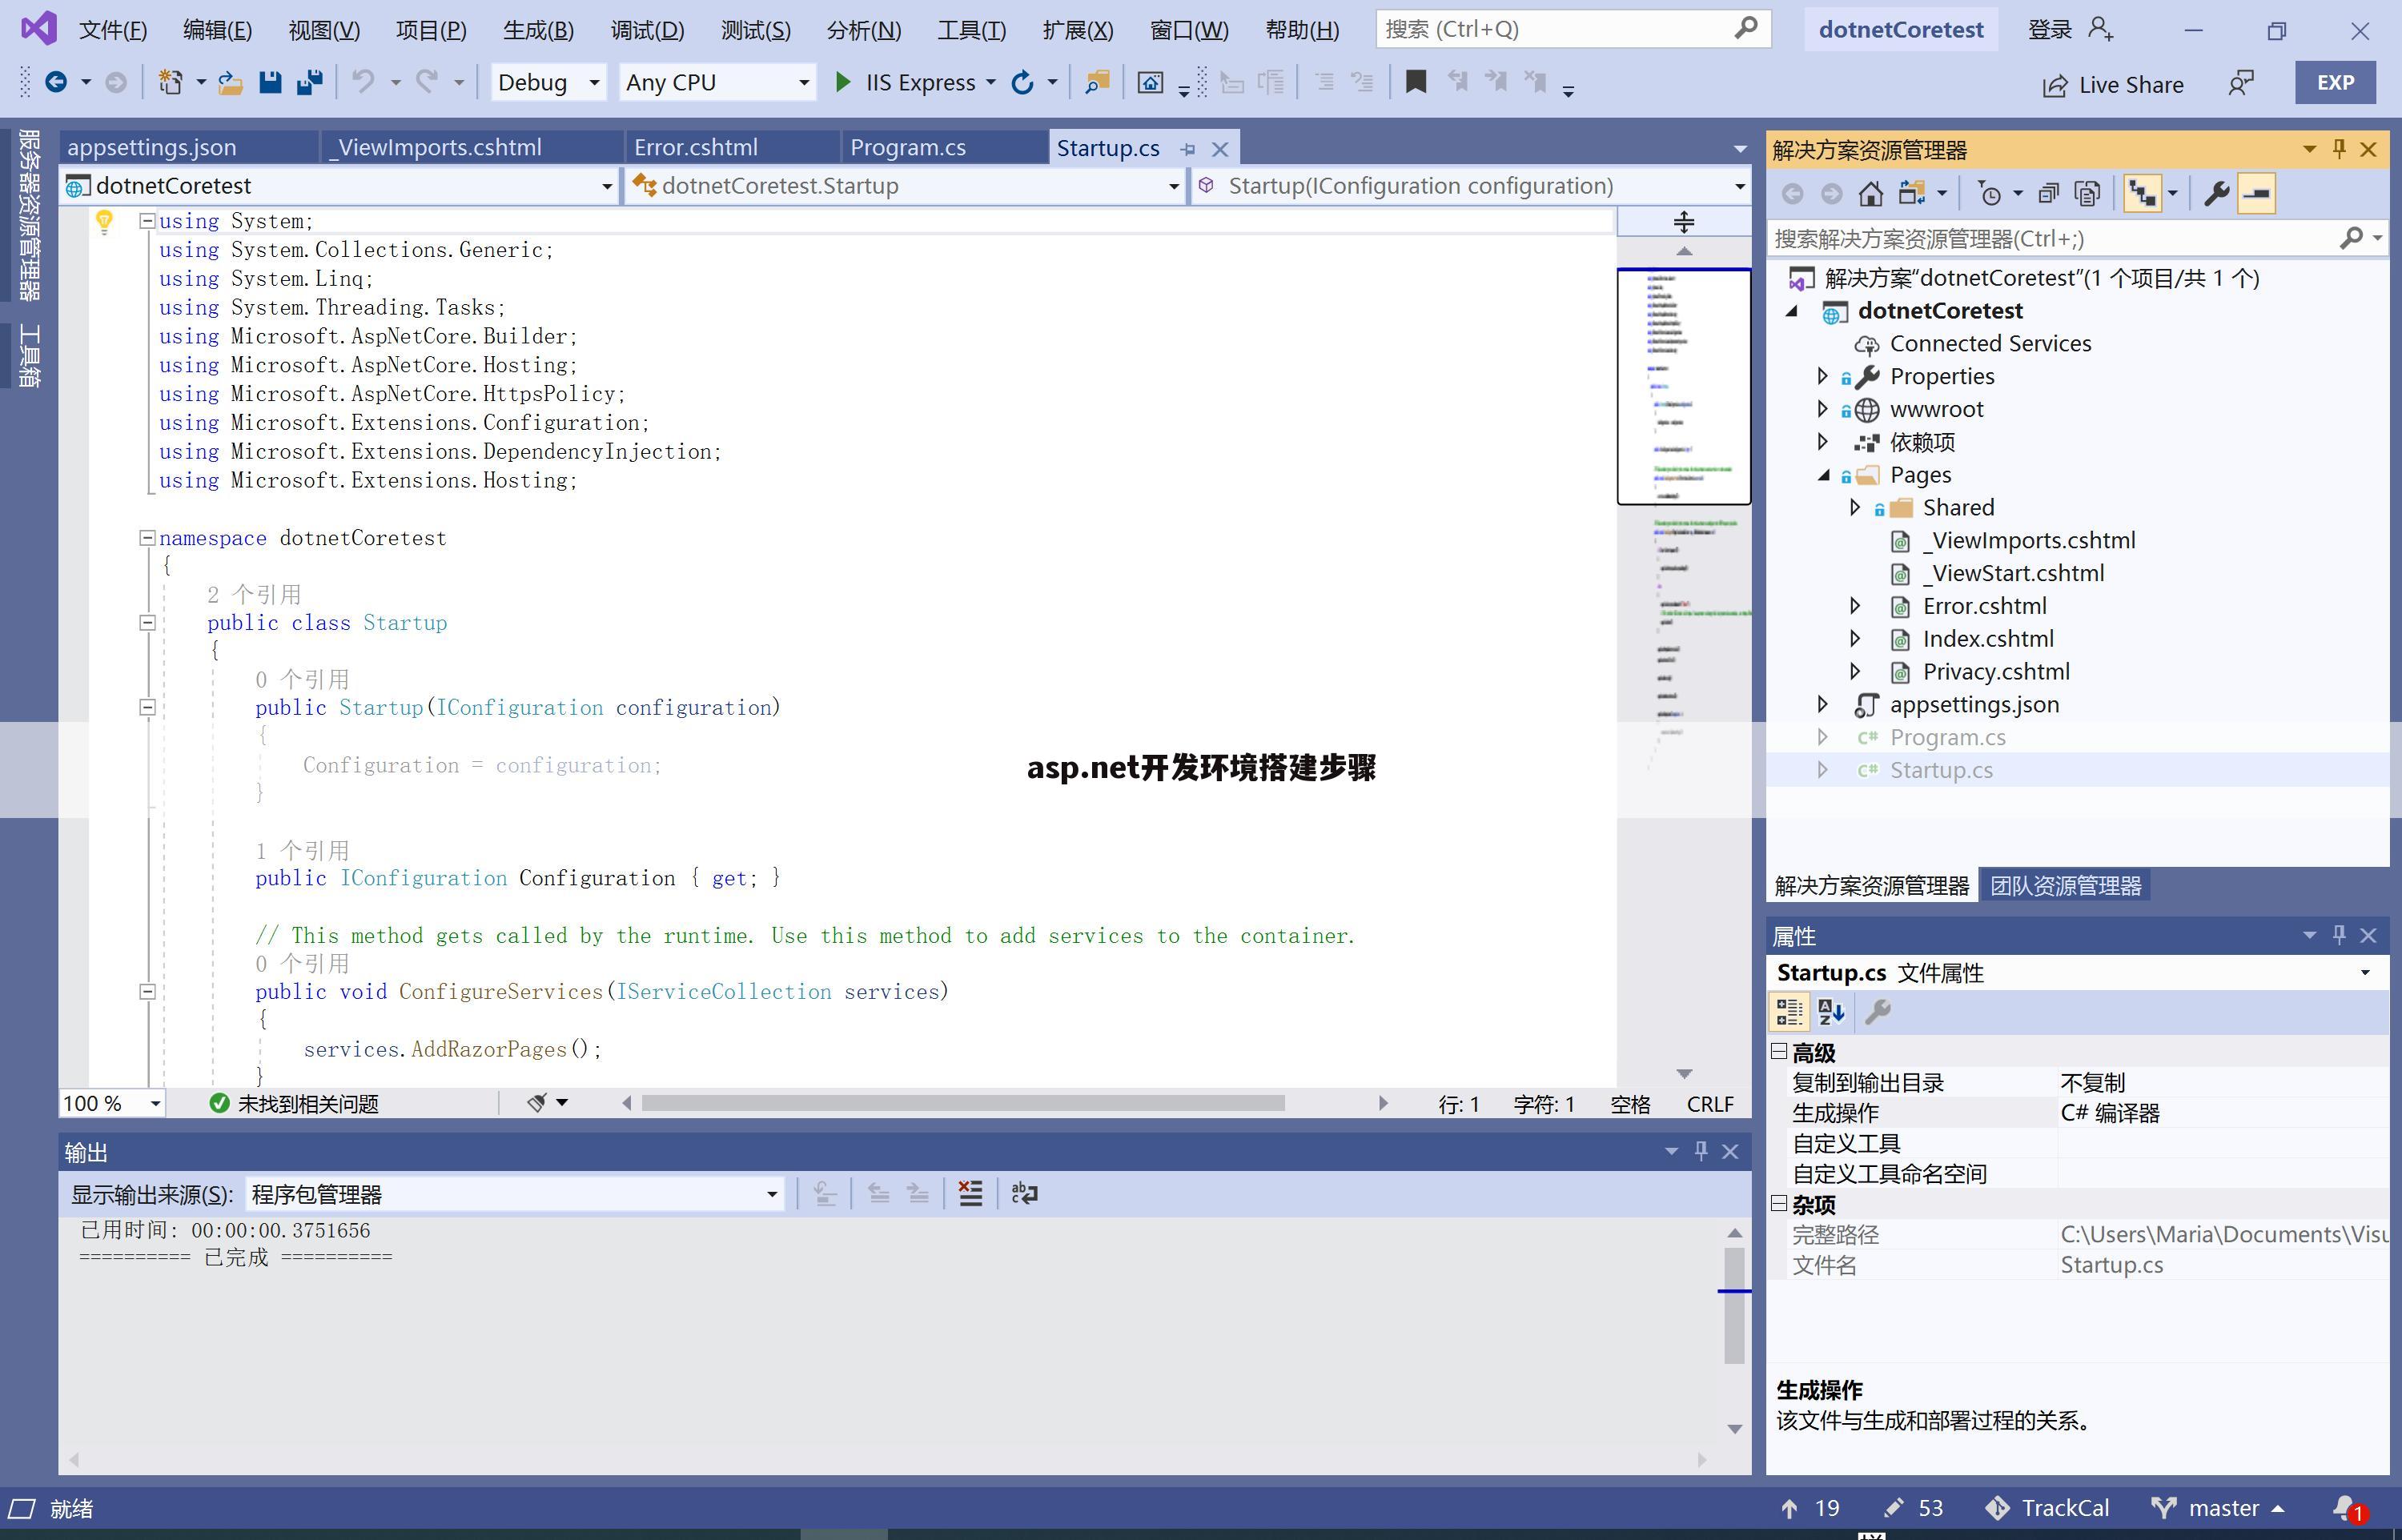
Task: Open the dotnetCoretest.Startup class dropdown
Action: pyautogui.click(x=904, y=186)
